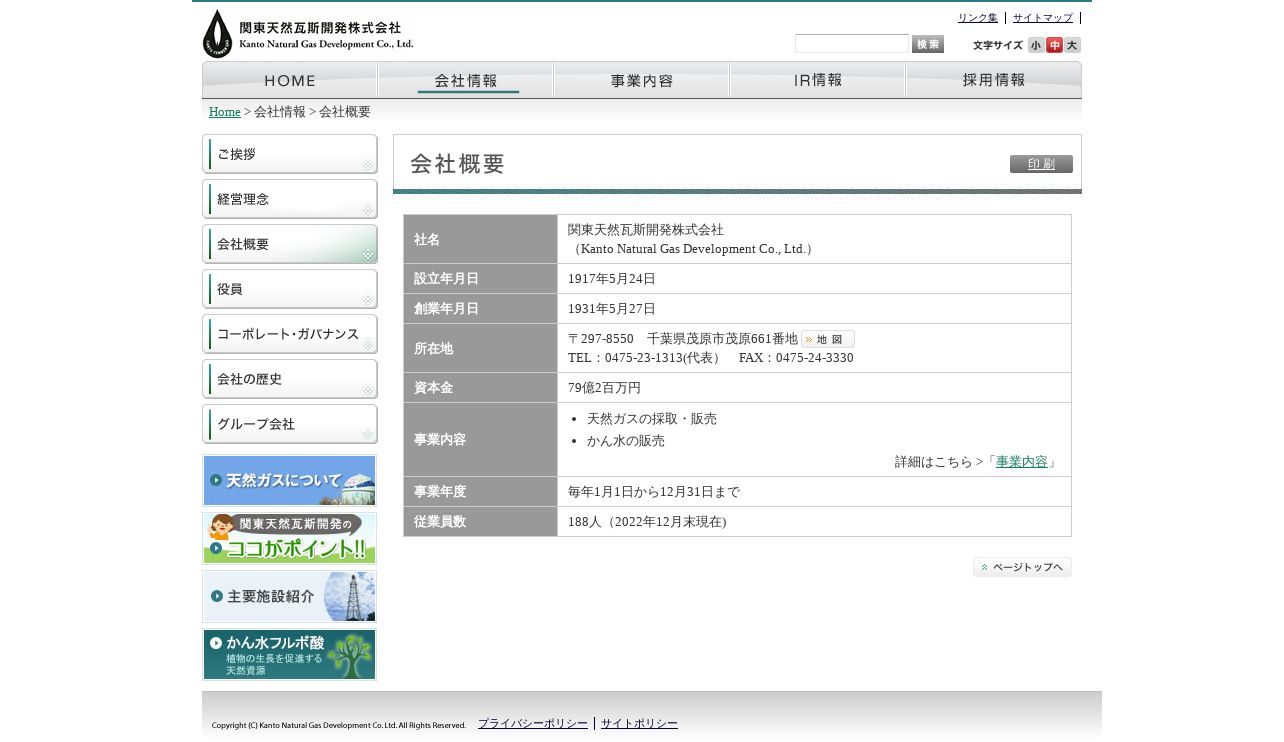Click the 会社概要 page heading
The width and height of the screenshot is (1284, 742).
pyautogui.click(x=458, y=164)
